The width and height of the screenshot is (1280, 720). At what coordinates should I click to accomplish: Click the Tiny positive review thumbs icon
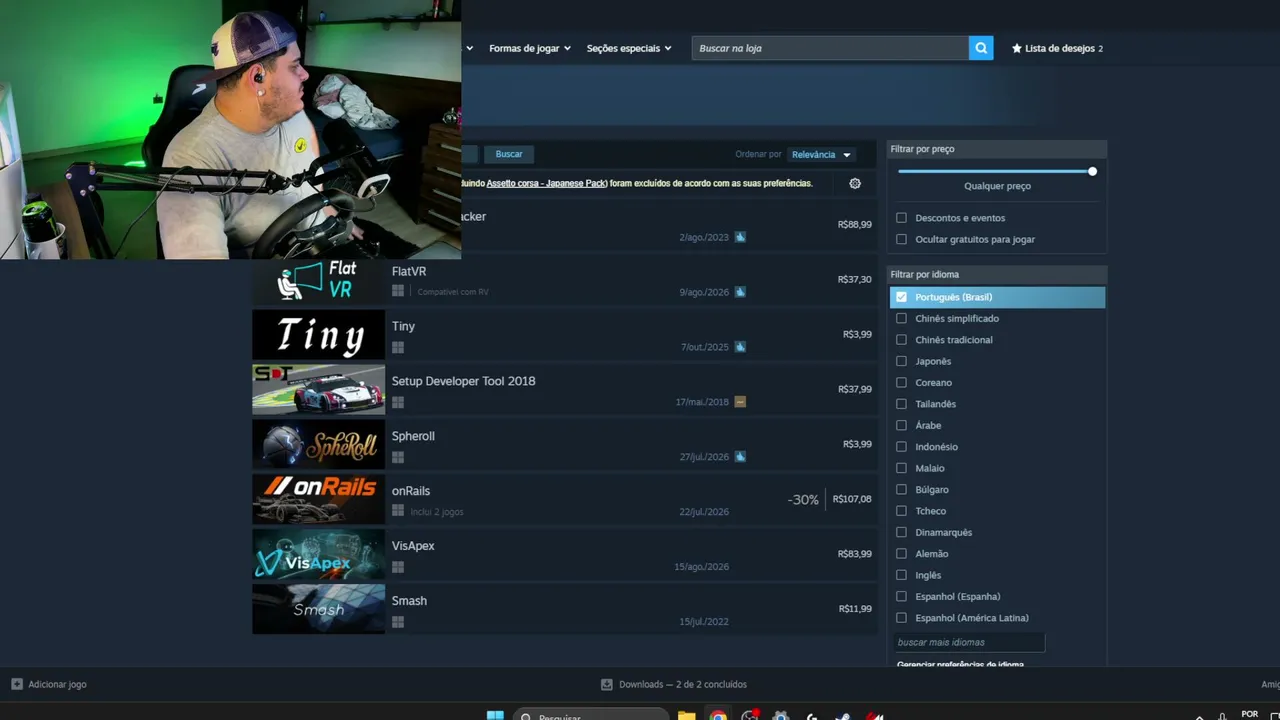point(740,347)
